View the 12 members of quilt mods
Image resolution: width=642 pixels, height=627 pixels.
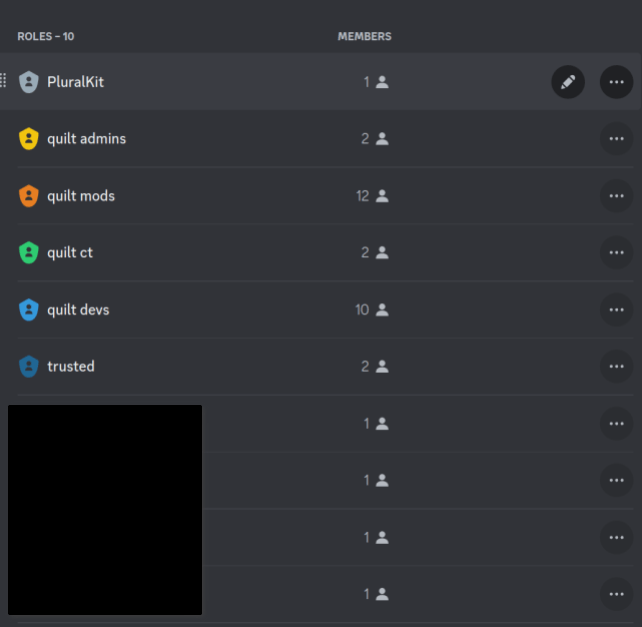tap(372, 196)
